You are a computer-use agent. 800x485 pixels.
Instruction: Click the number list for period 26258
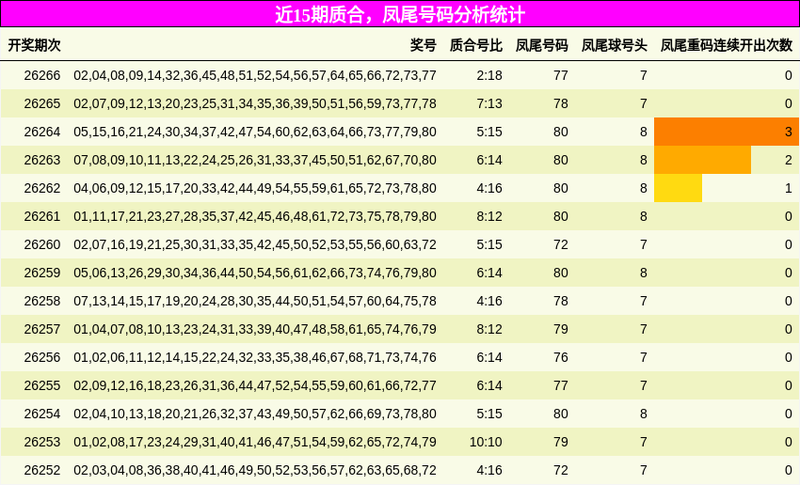pos(255,301)
